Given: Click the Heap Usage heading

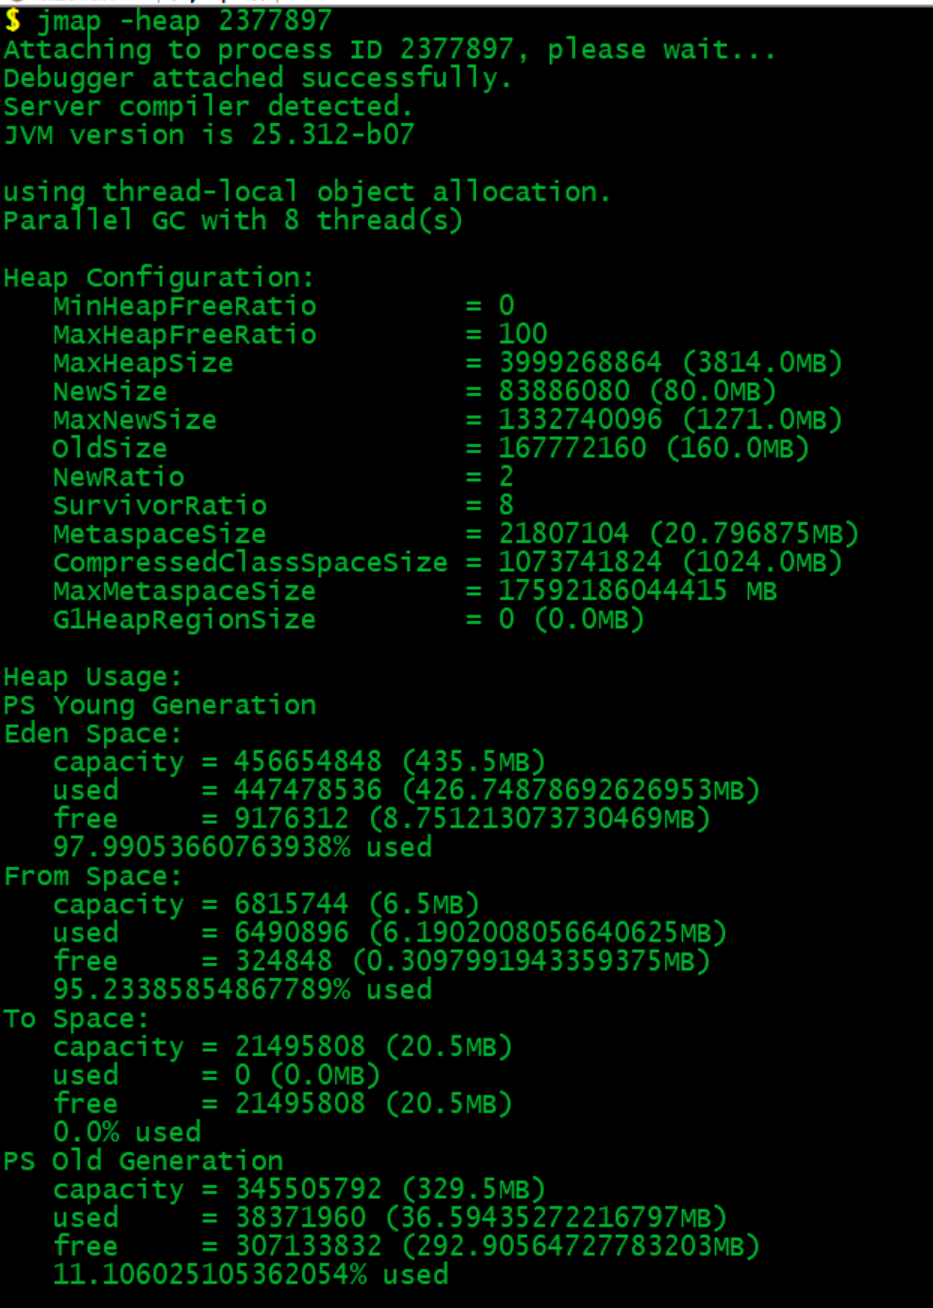Looking at the screenshot, I should 93,678.
